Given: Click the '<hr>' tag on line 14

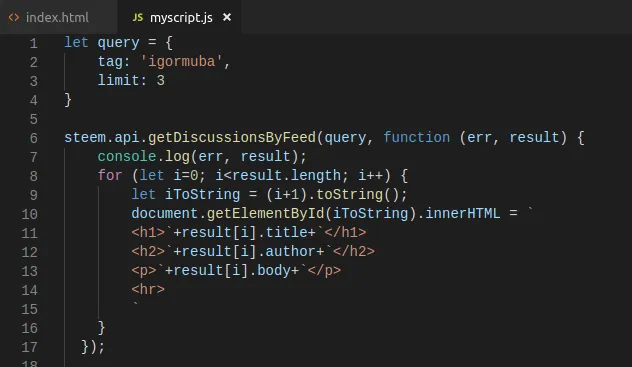Looking at the screenshot, I should click(x=148, y=289).
